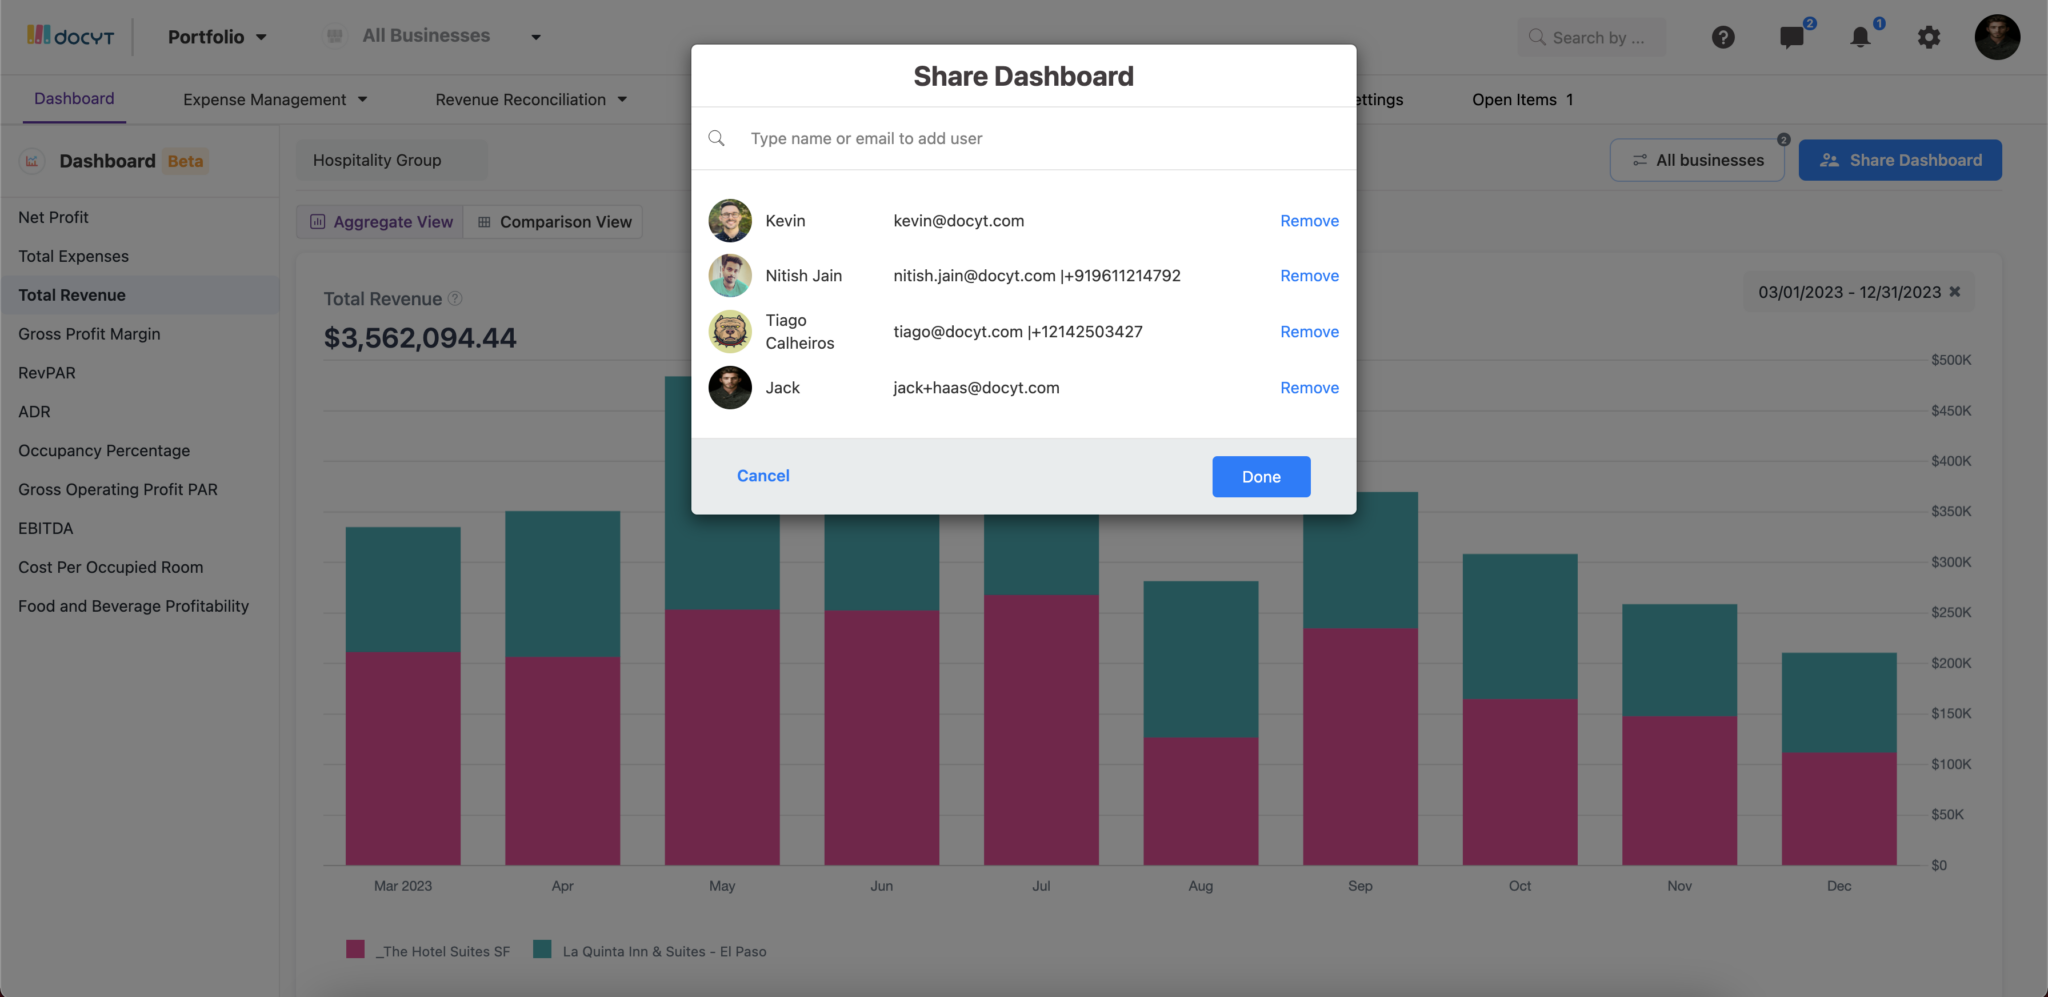Switch to Comparison View

[x=554, y=221]
